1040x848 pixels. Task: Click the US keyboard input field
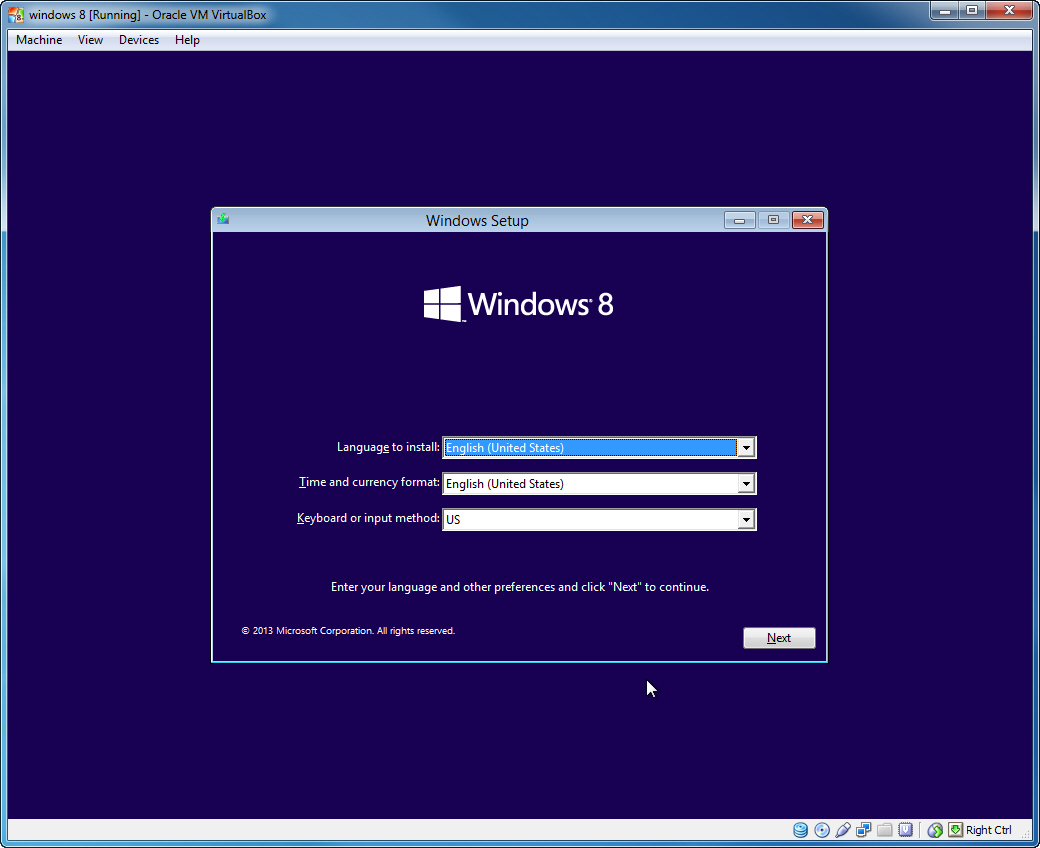coord(590,519)
